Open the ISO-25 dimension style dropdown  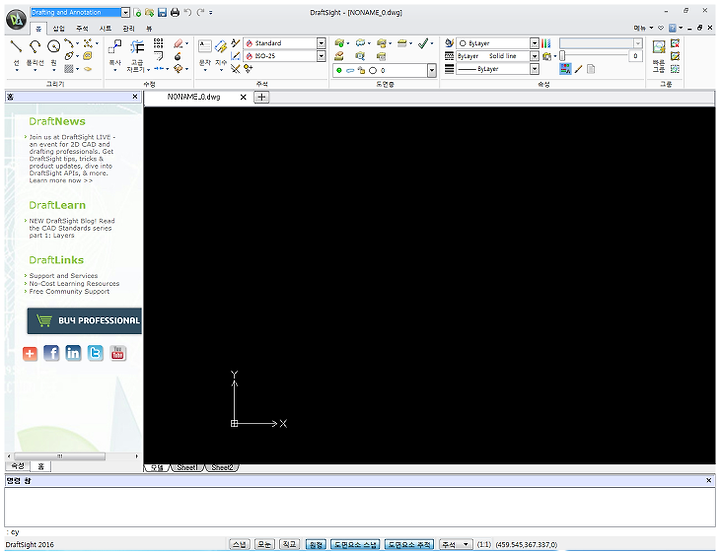321,56
